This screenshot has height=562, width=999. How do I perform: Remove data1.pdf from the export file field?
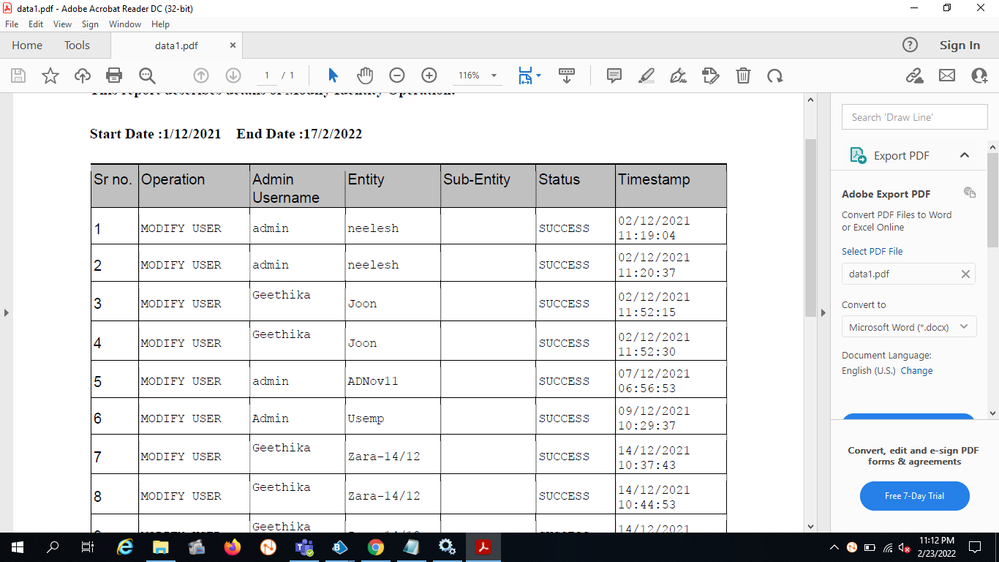click(x=965, y=274)
